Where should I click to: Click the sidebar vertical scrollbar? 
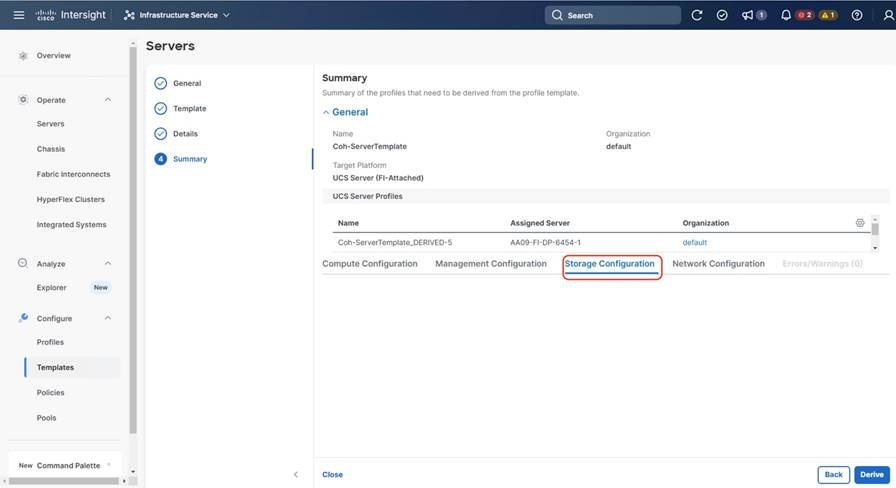pyautogui.click(x=133, y=240)
